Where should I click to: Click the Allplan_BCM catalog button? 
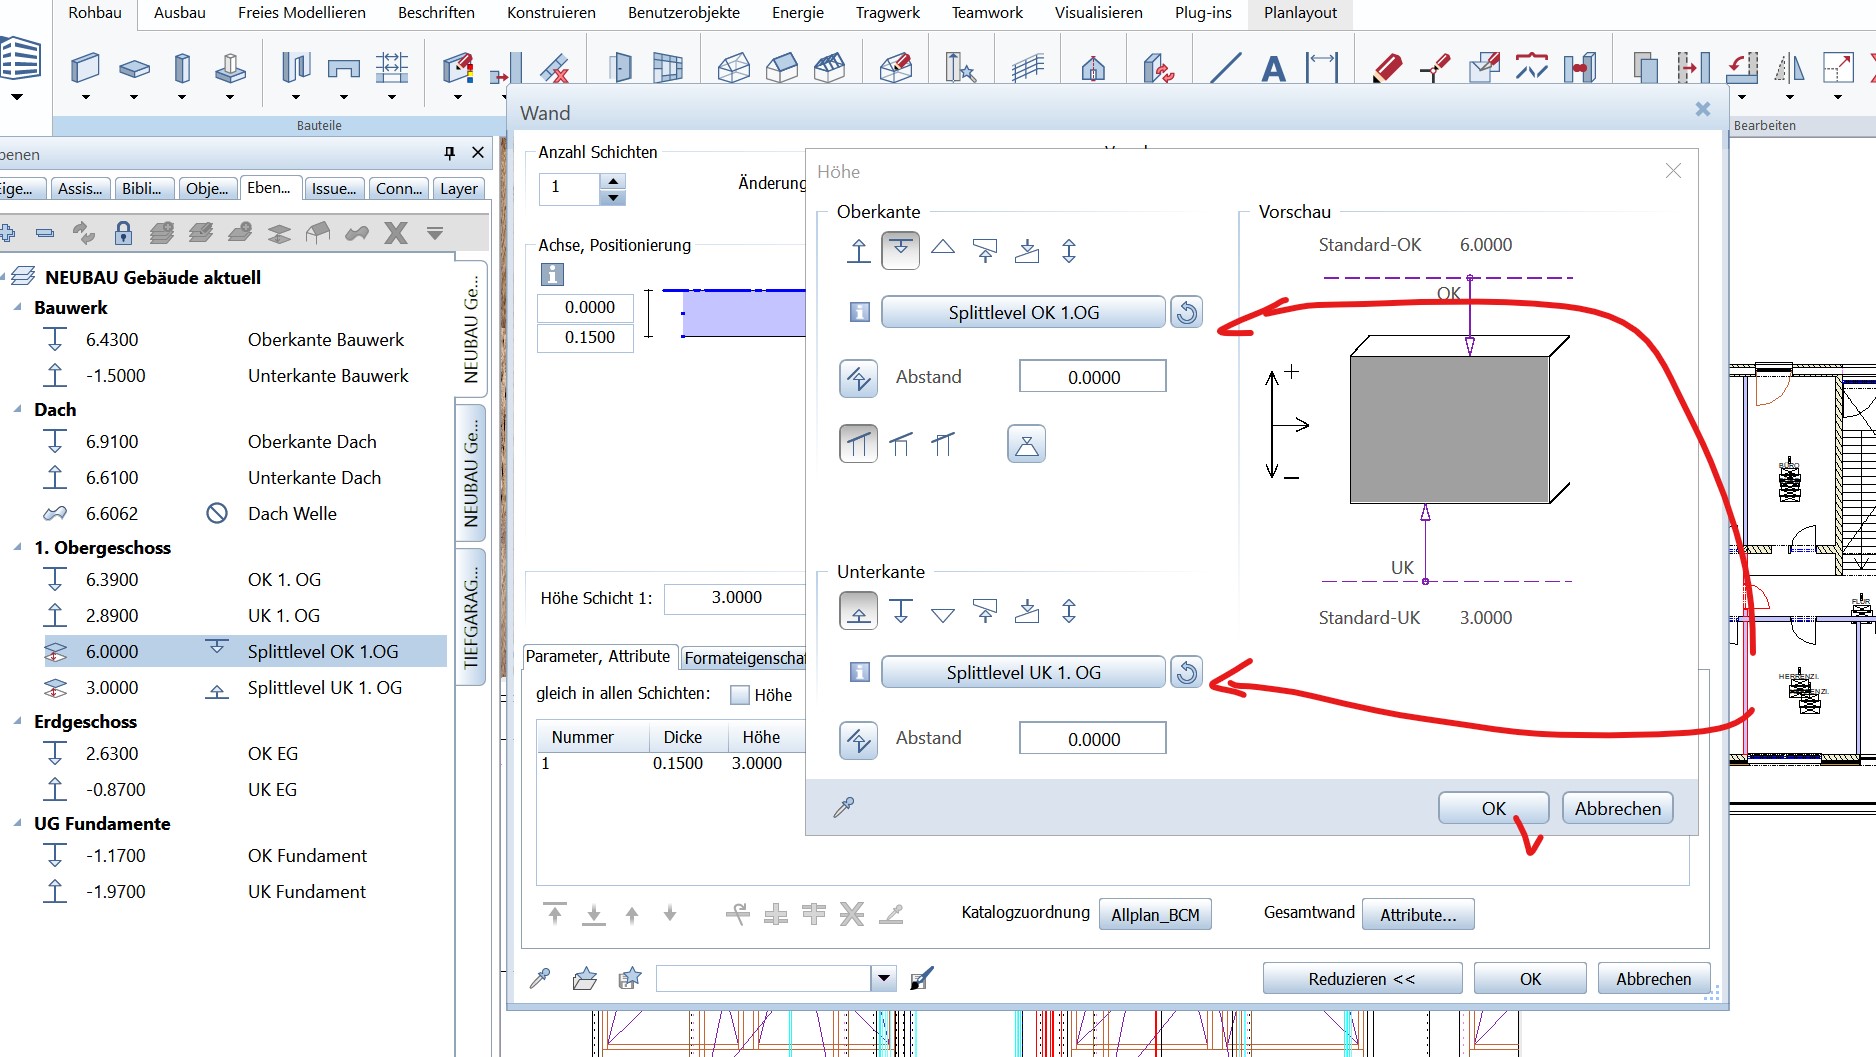pos(1154,914)
